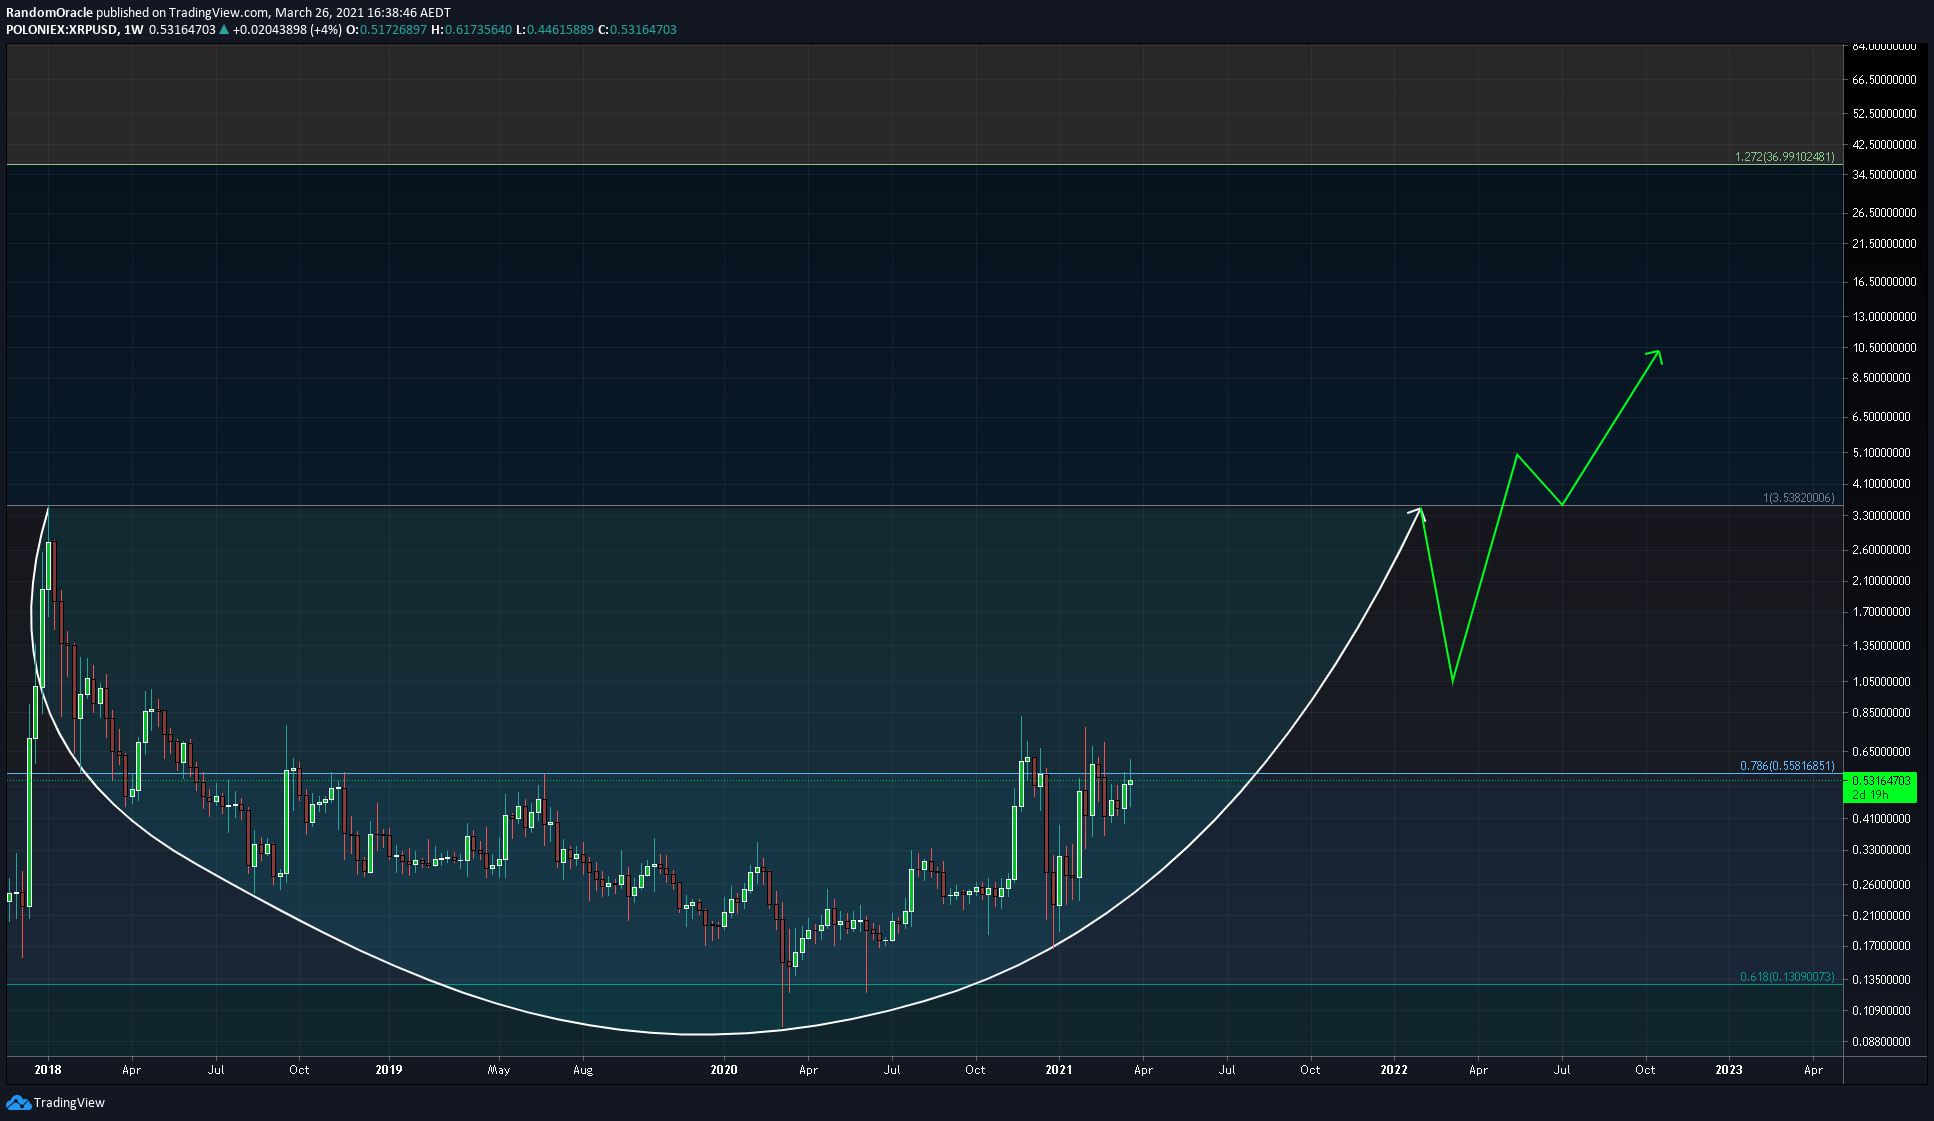Click the 4.10000000 price axis label
The image size is (1934, 1121).
(x=1884, y=484)
